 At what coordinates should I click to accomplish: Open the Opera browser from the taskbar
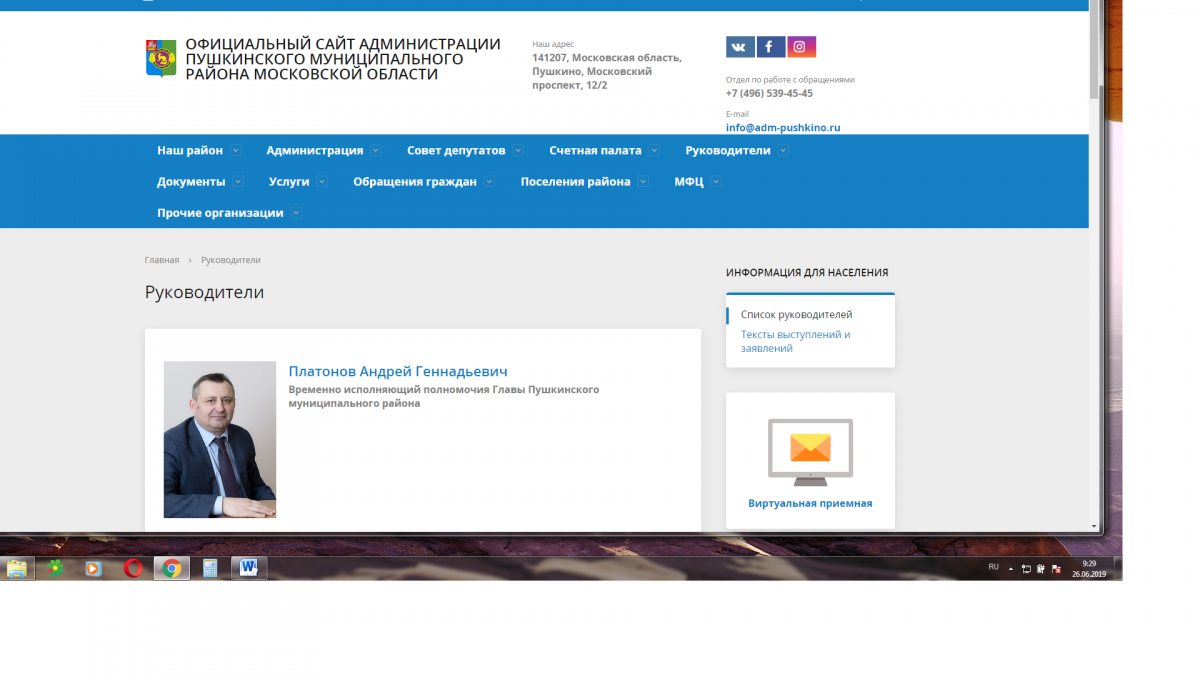[133, 568]
